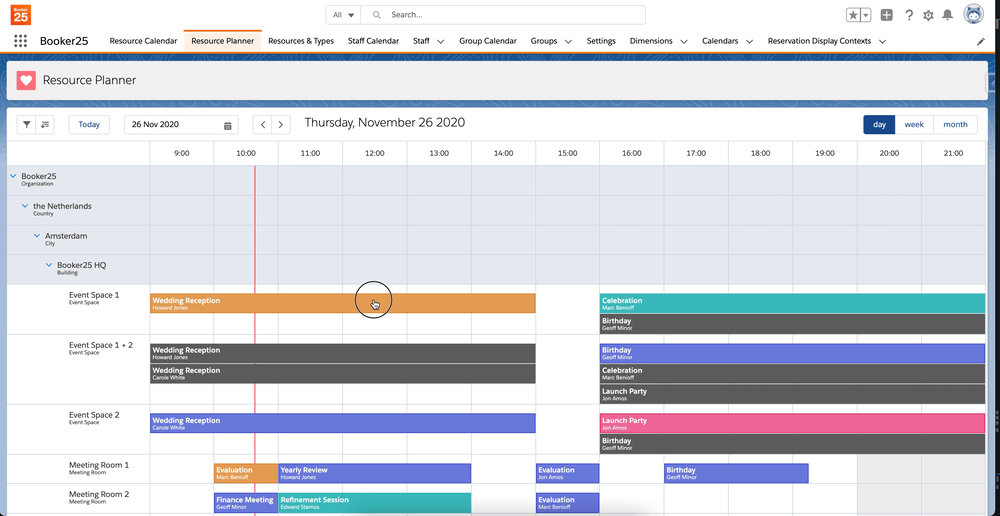
Task: Open the search scope All dropdown
Action: [x=343, y=15]
